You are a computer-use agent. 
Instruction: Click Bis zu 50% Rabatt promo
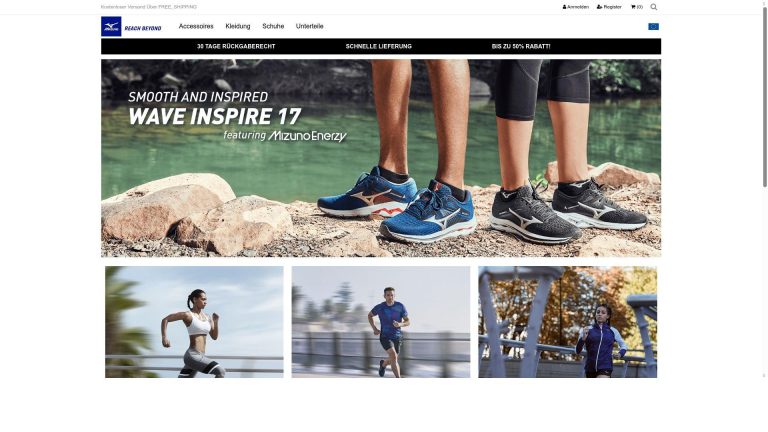(521, 47)
